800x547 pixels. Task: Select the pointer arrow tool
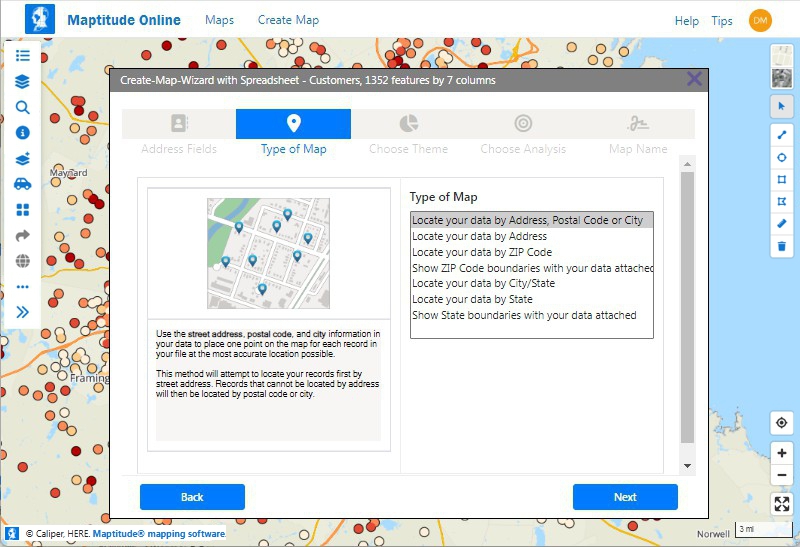(782, 106)
